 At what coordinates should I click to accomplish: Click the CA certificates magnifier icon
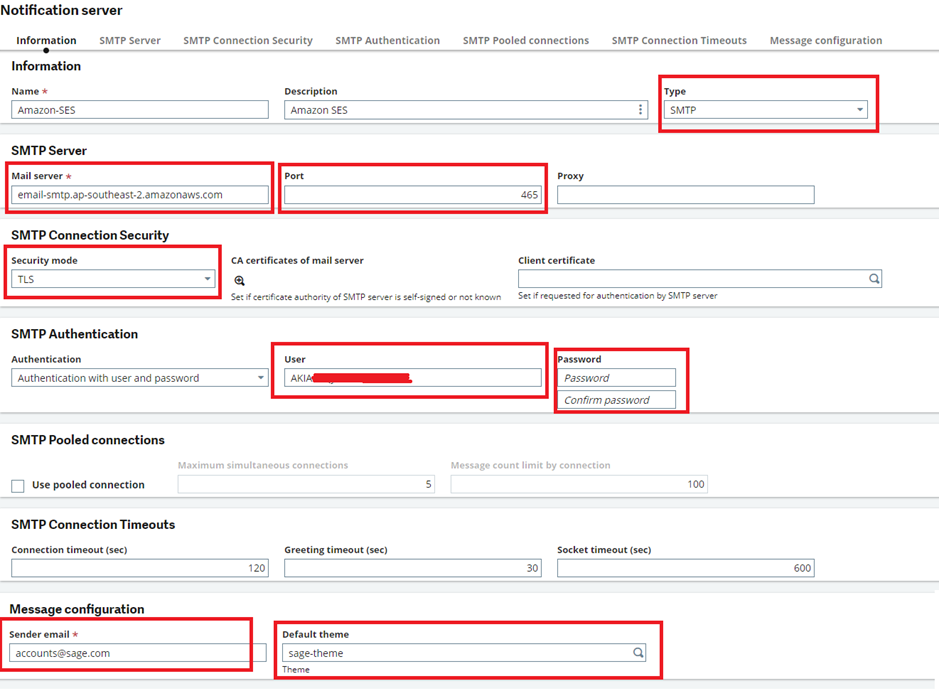239,281
